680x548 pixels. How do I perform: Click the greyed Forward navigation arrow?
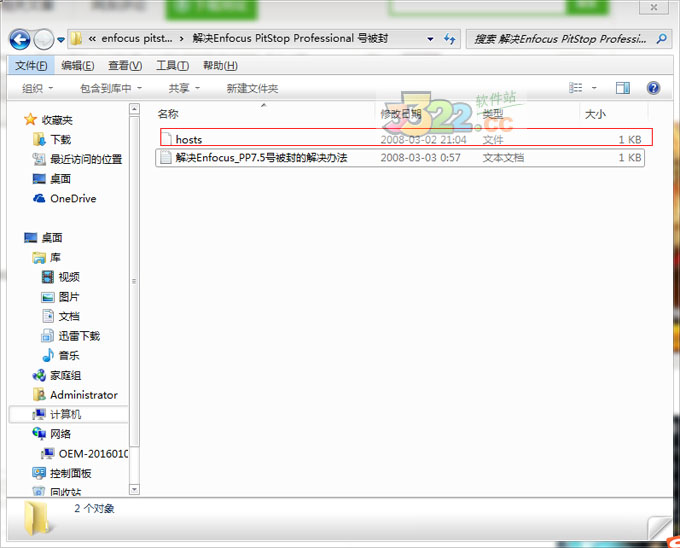click(44, 40)
